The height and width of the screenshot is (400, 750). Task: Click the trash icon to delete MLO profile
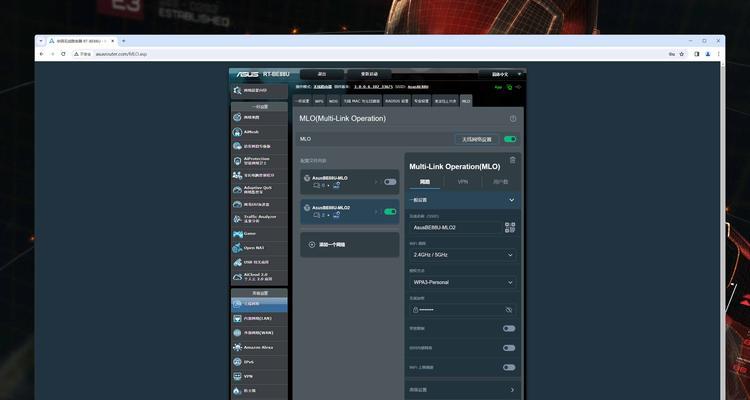pyautogui.click(x=512, y=160)
